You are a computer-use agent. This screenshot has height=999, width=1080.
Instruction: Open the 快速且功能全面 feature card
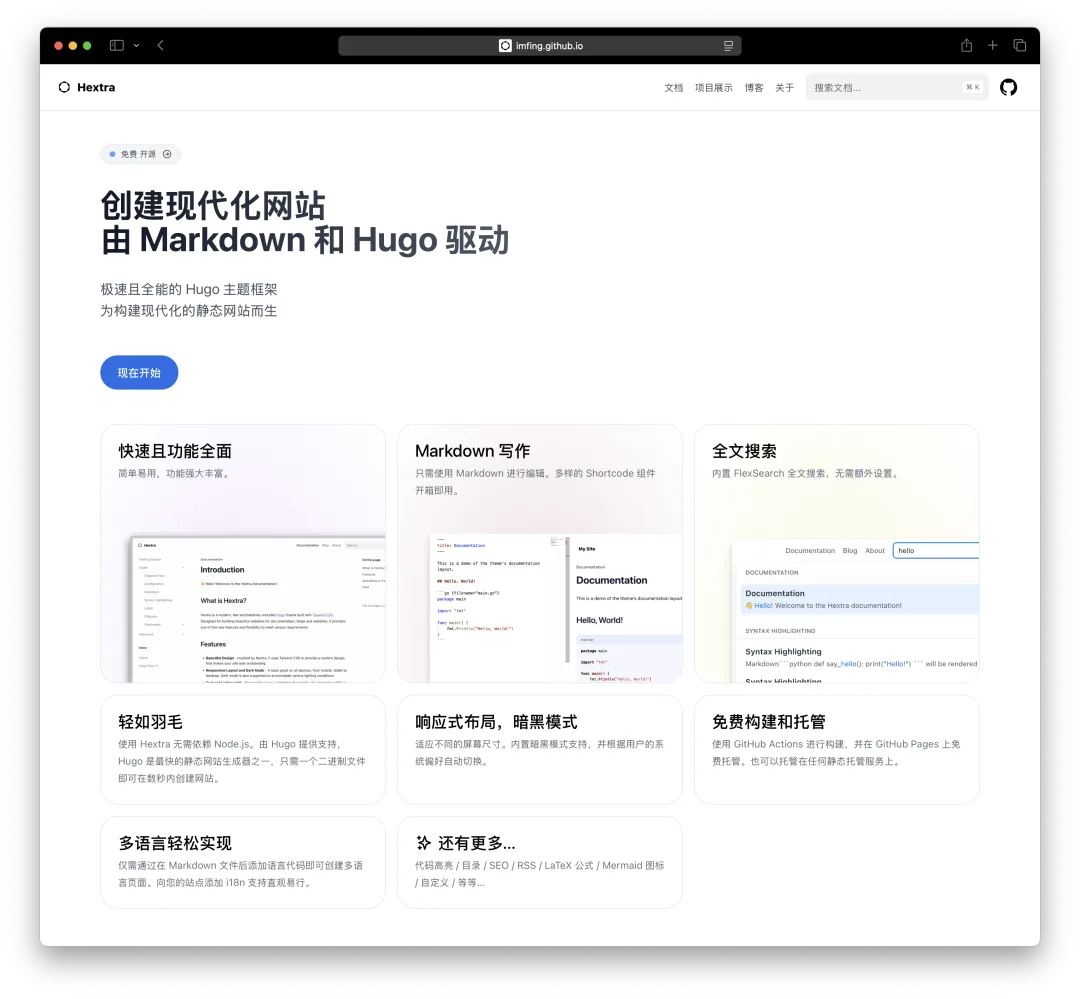(243, 554)
